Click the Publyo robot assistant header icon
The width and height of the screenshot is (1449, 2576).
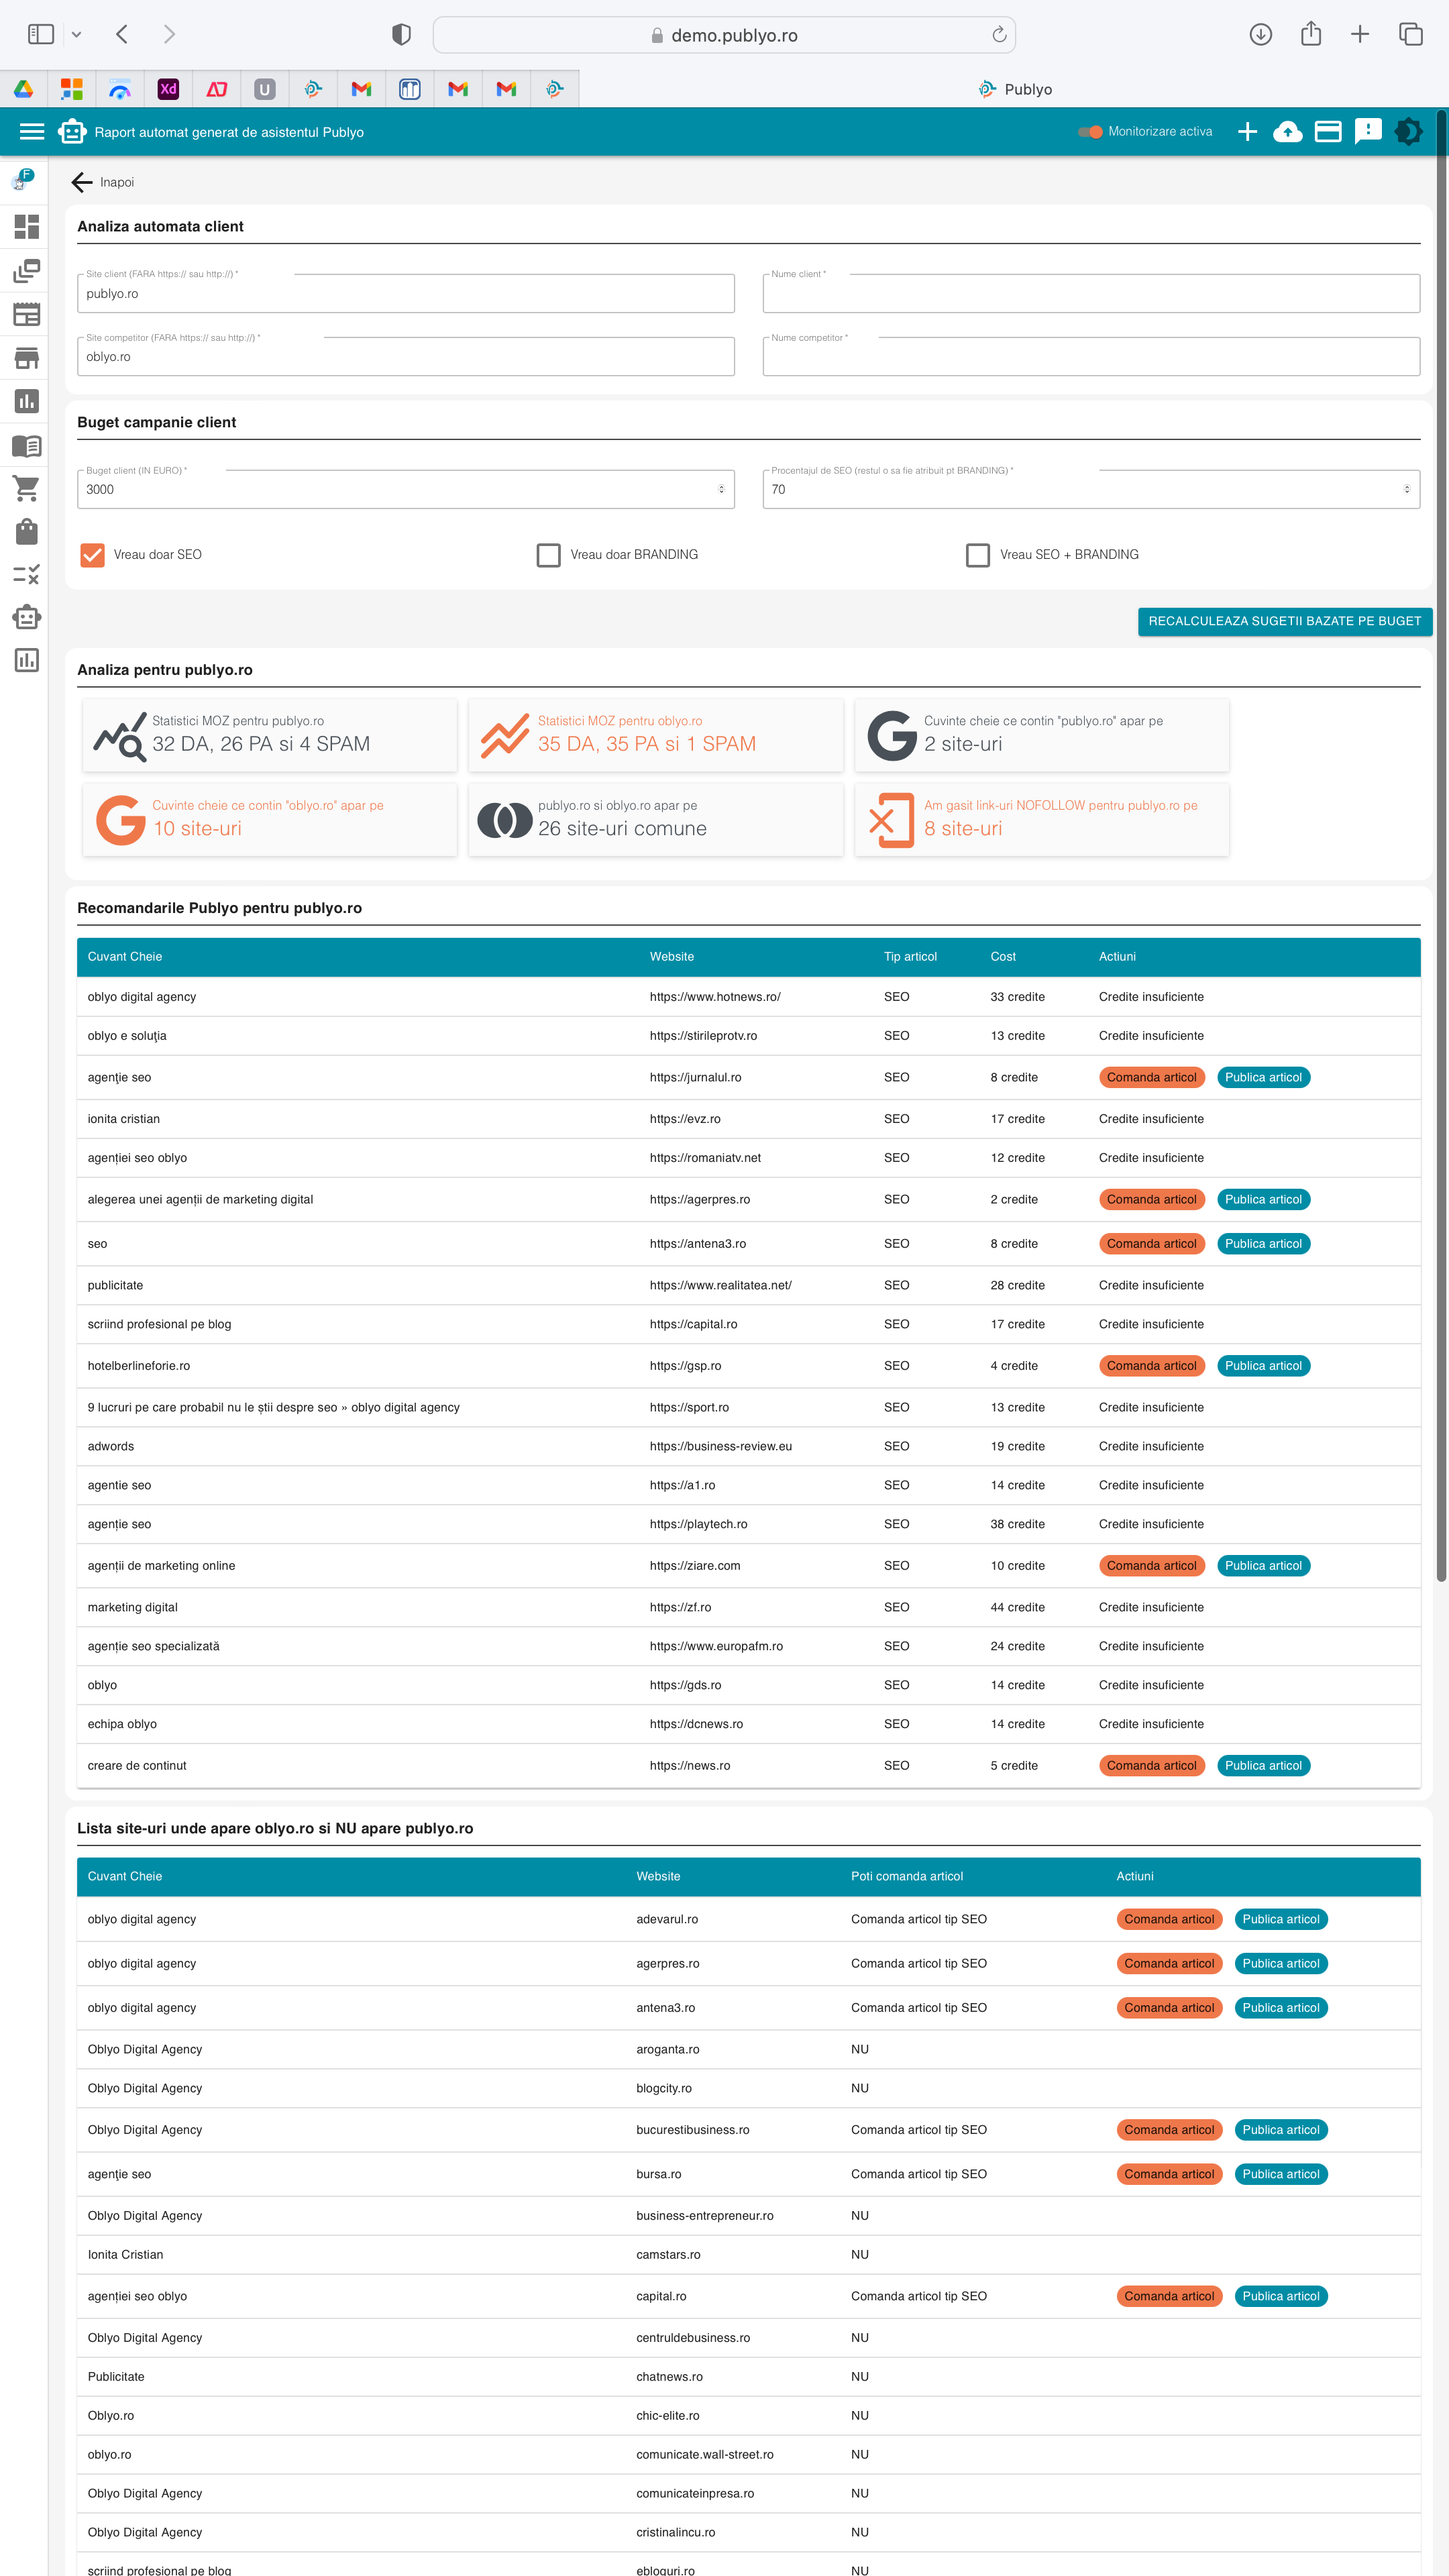pos(72,132)
